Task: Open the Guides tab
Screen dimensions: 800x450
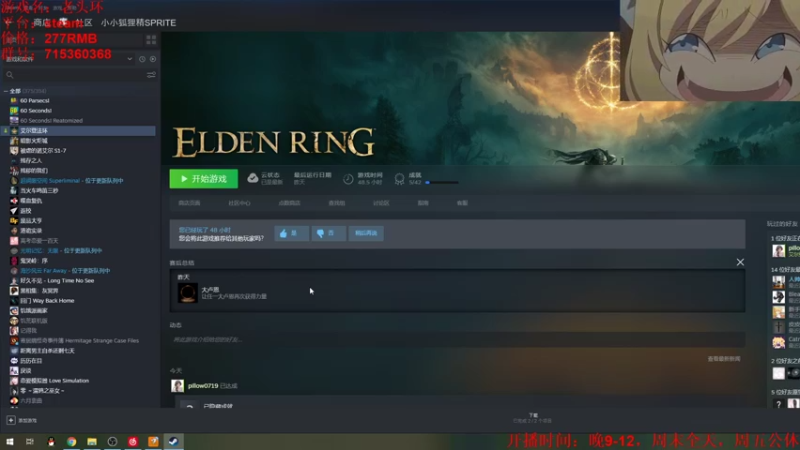Action: point(423,203)
